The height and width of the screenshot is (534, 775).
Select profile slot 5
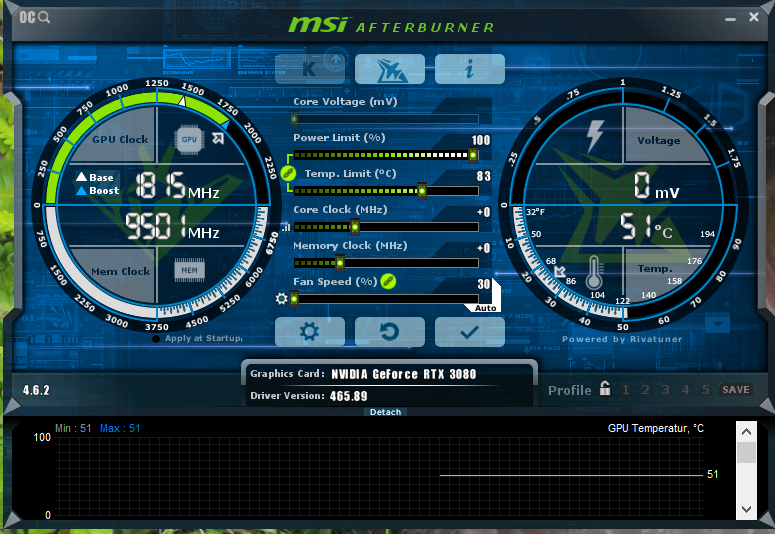(705, 390)
